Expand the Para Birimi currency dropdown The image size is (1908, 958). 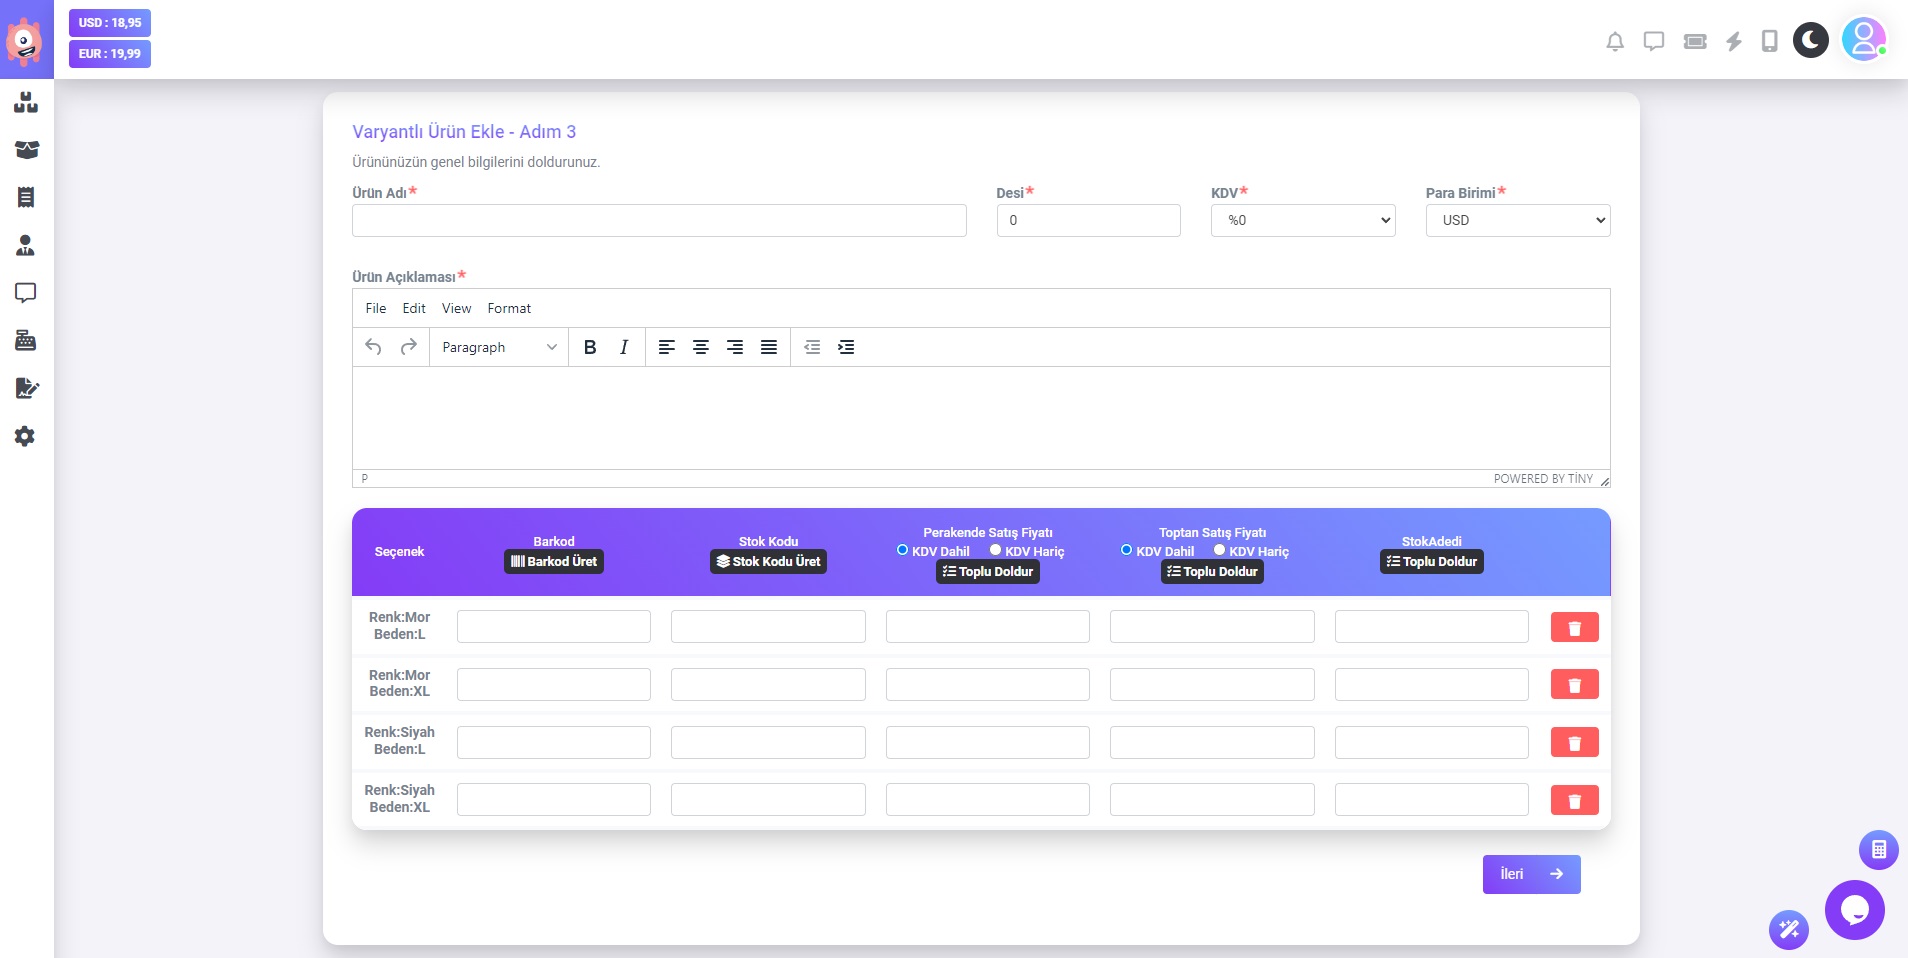1517,221
